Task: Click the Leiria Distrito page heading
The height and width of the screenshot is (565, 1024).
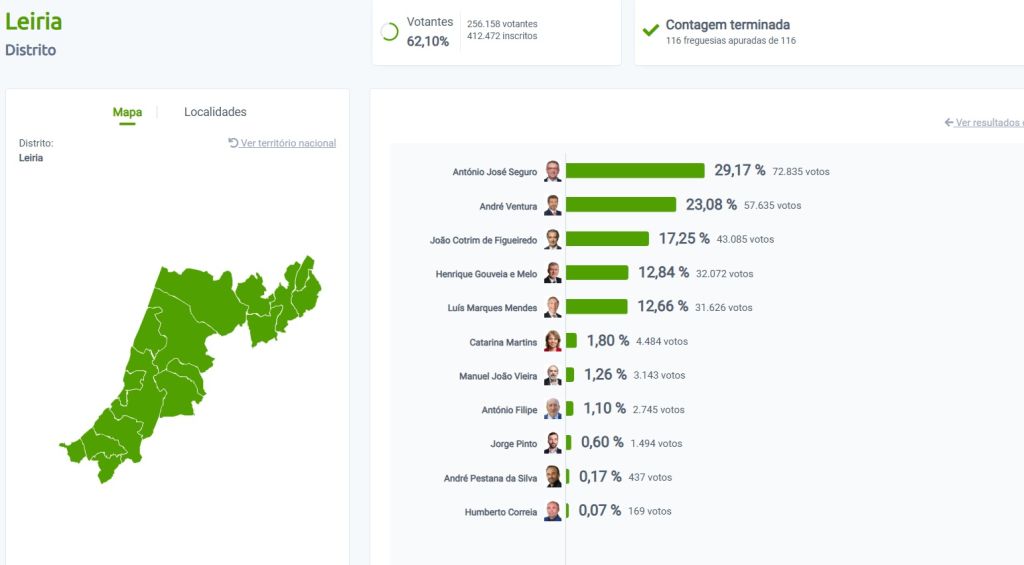Action: 34,23
